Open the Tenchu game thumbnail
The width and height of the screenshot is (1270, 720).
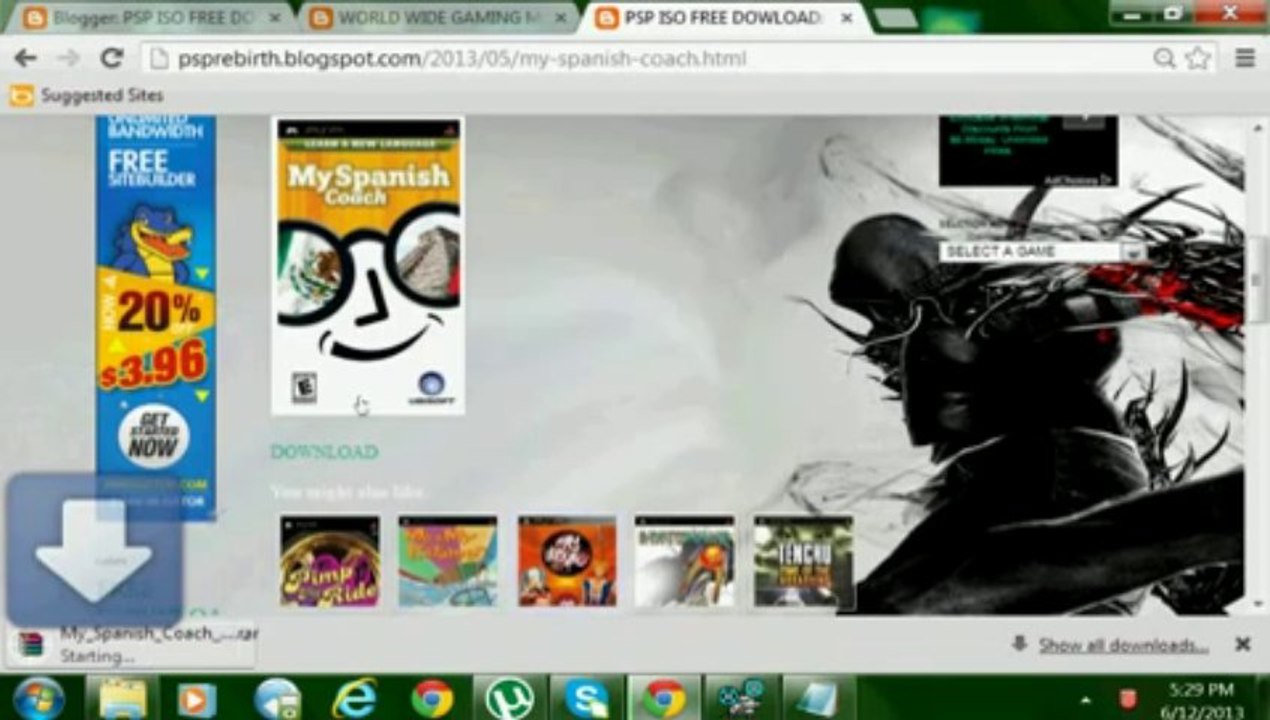click(x=803, y=561)
